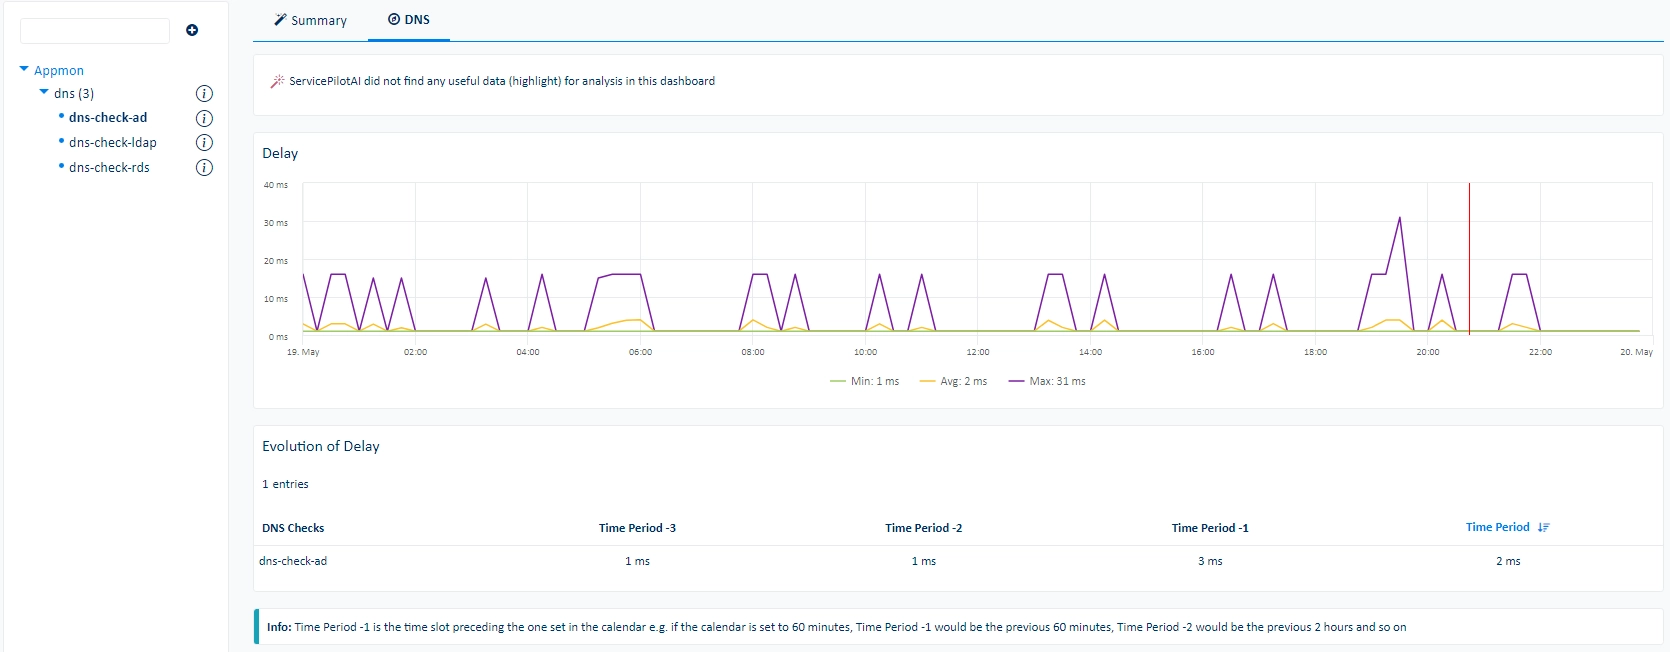Focus the search input field in sidebar
1670x652 pixels.
(x=95, y=31)
